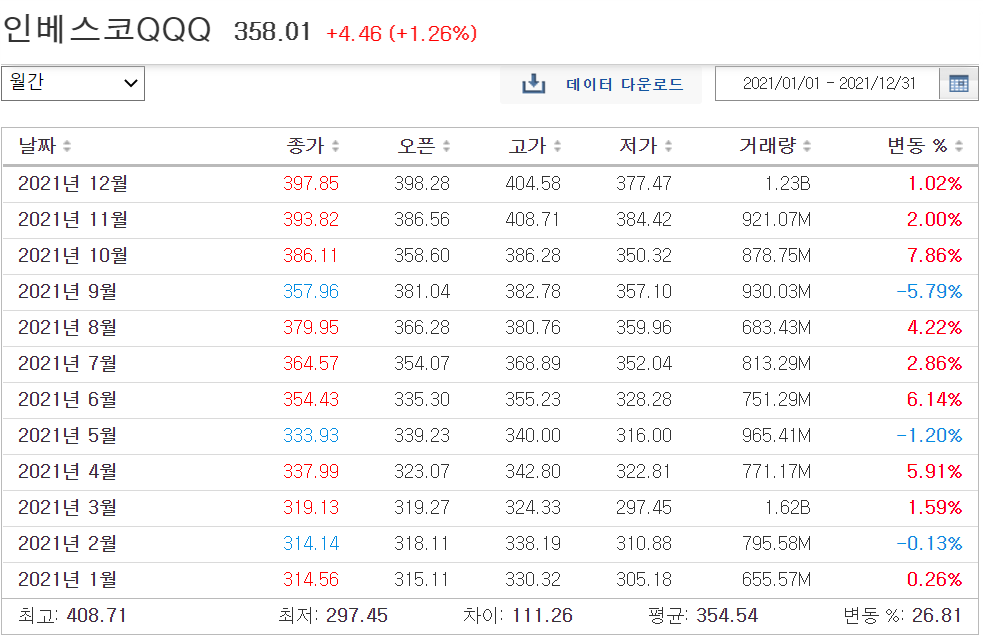This screenshot has width=983, height=639.
Task: Sort by 오픈 column arrows
Action: point(446,146)
